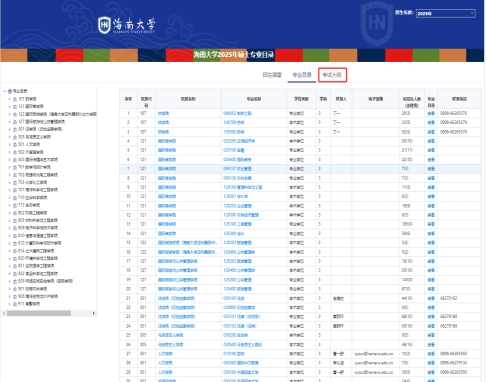This screenshot has width=487, height=382.
Task: Expand tree node 702 college
Action: [x=9, y=175]
